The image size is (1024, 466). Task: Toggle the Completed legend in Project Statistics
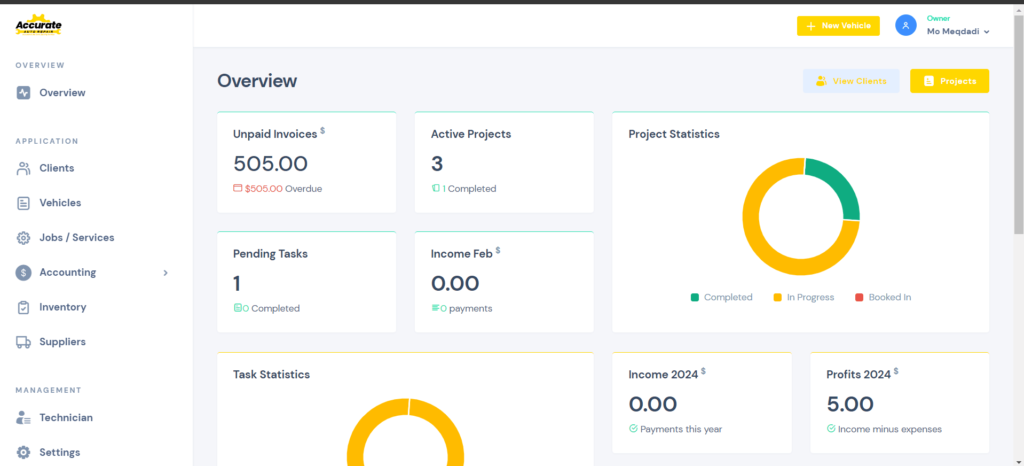click(x=722, y=297)
